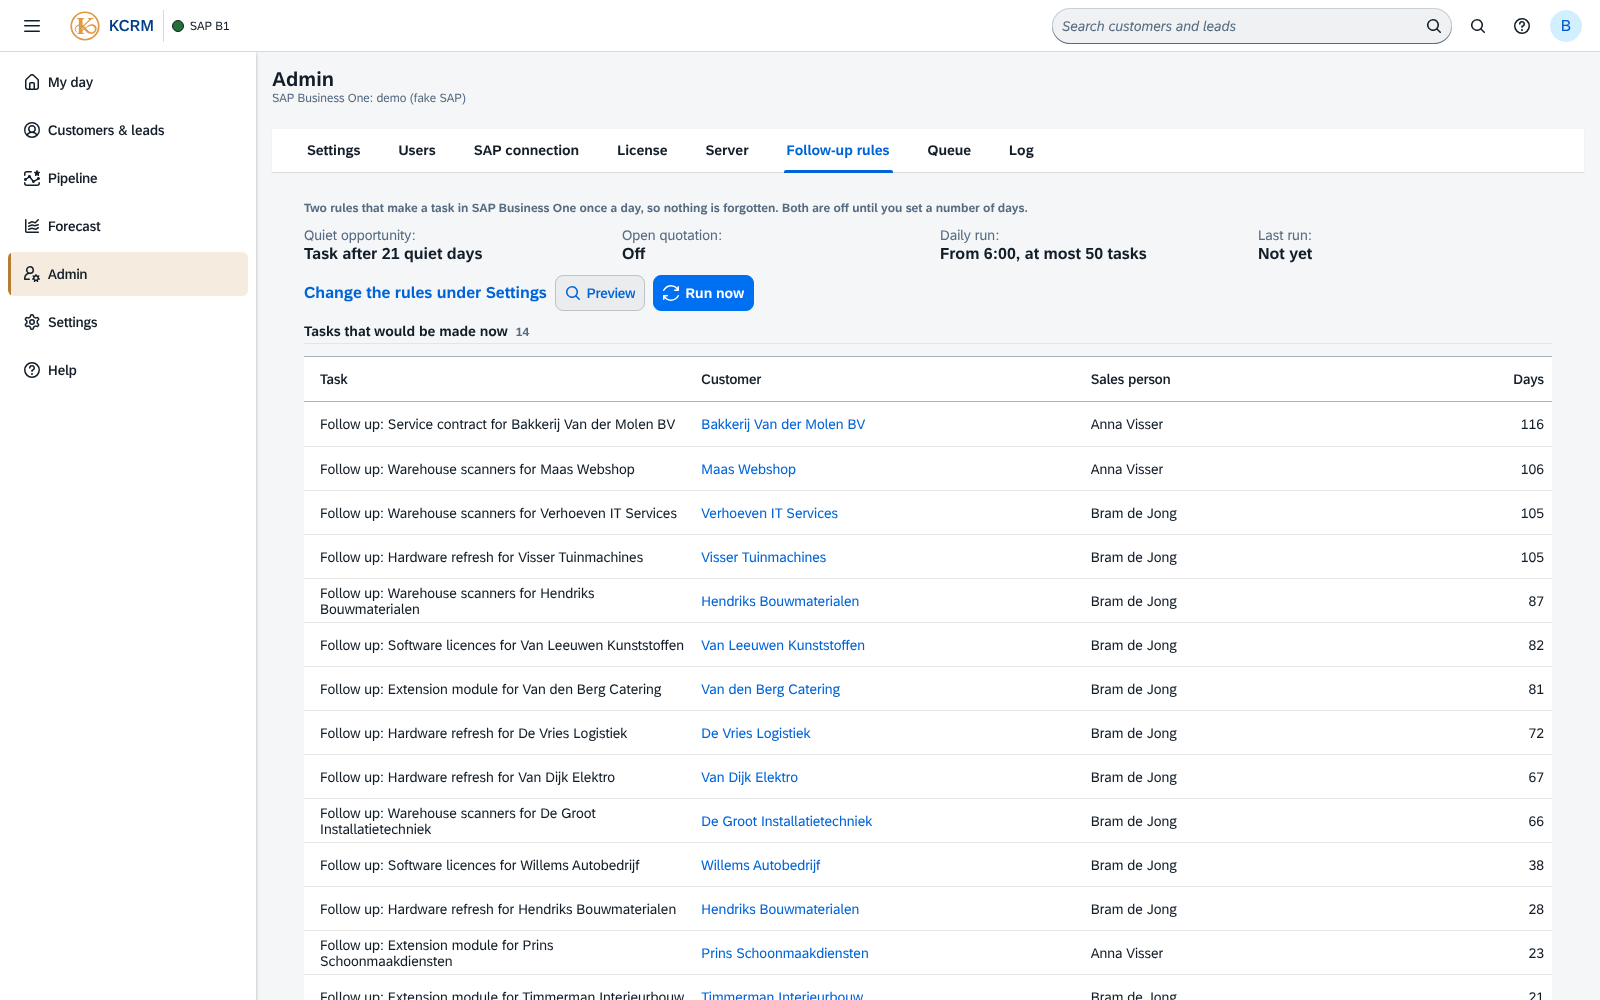
Task: Open the Prins Schoonmaakdiensten customer link
Action: tap(785, 953)
